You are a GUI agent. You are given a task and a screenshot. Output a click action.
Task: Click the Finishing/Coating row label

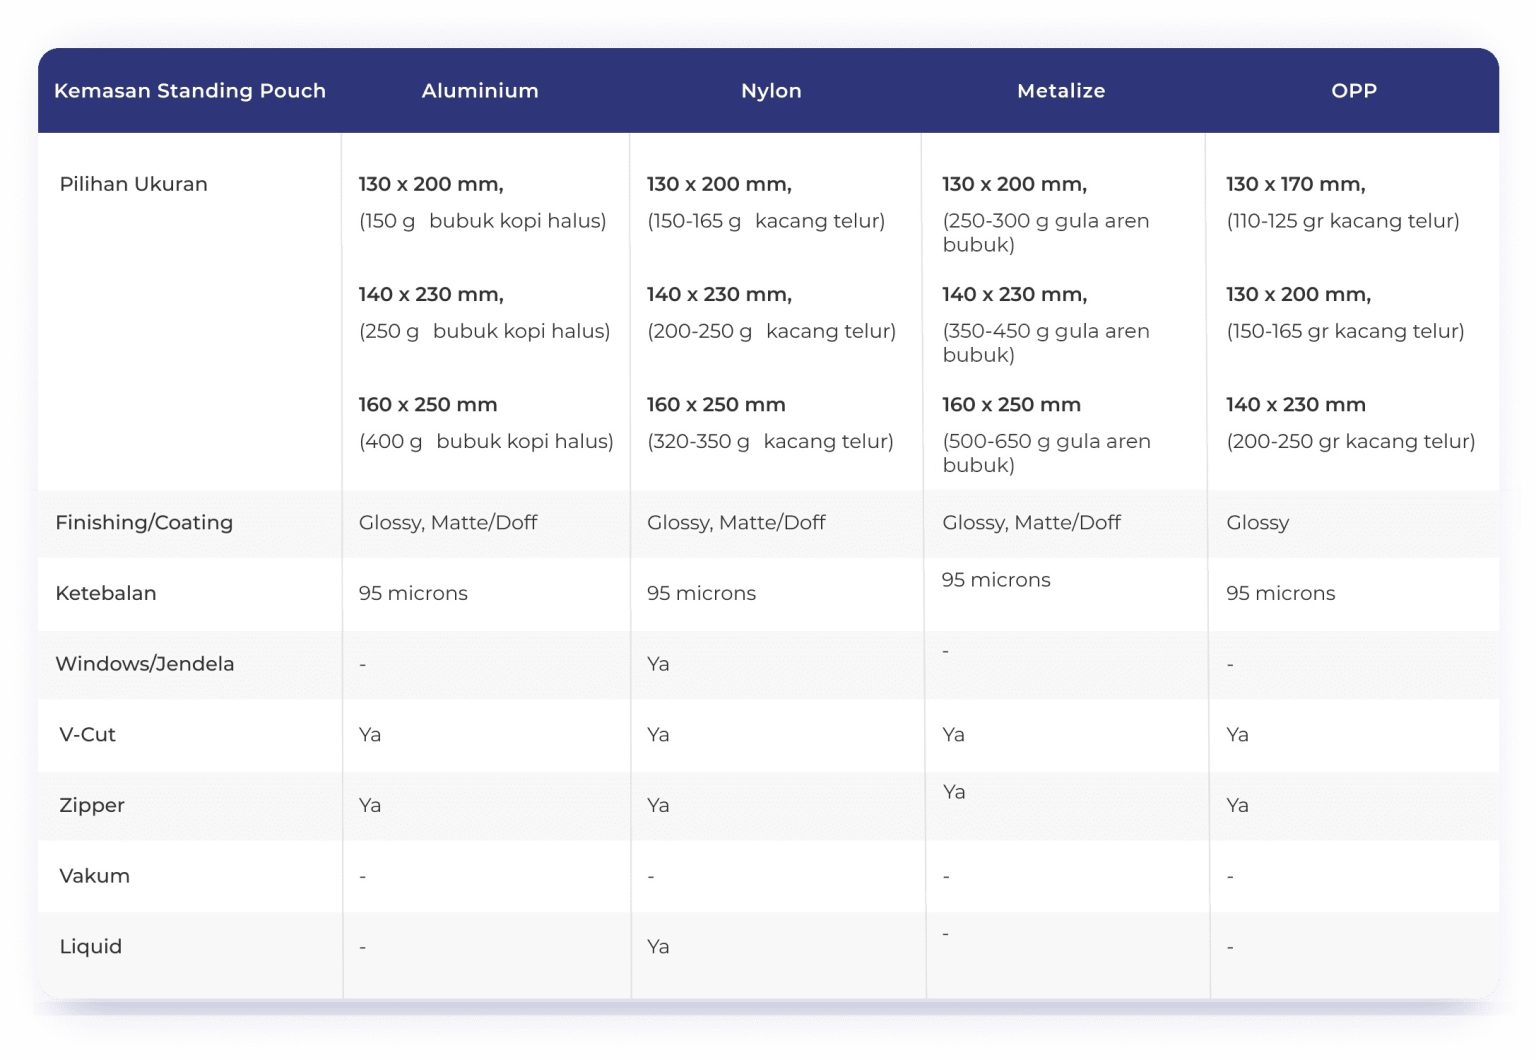144,522
